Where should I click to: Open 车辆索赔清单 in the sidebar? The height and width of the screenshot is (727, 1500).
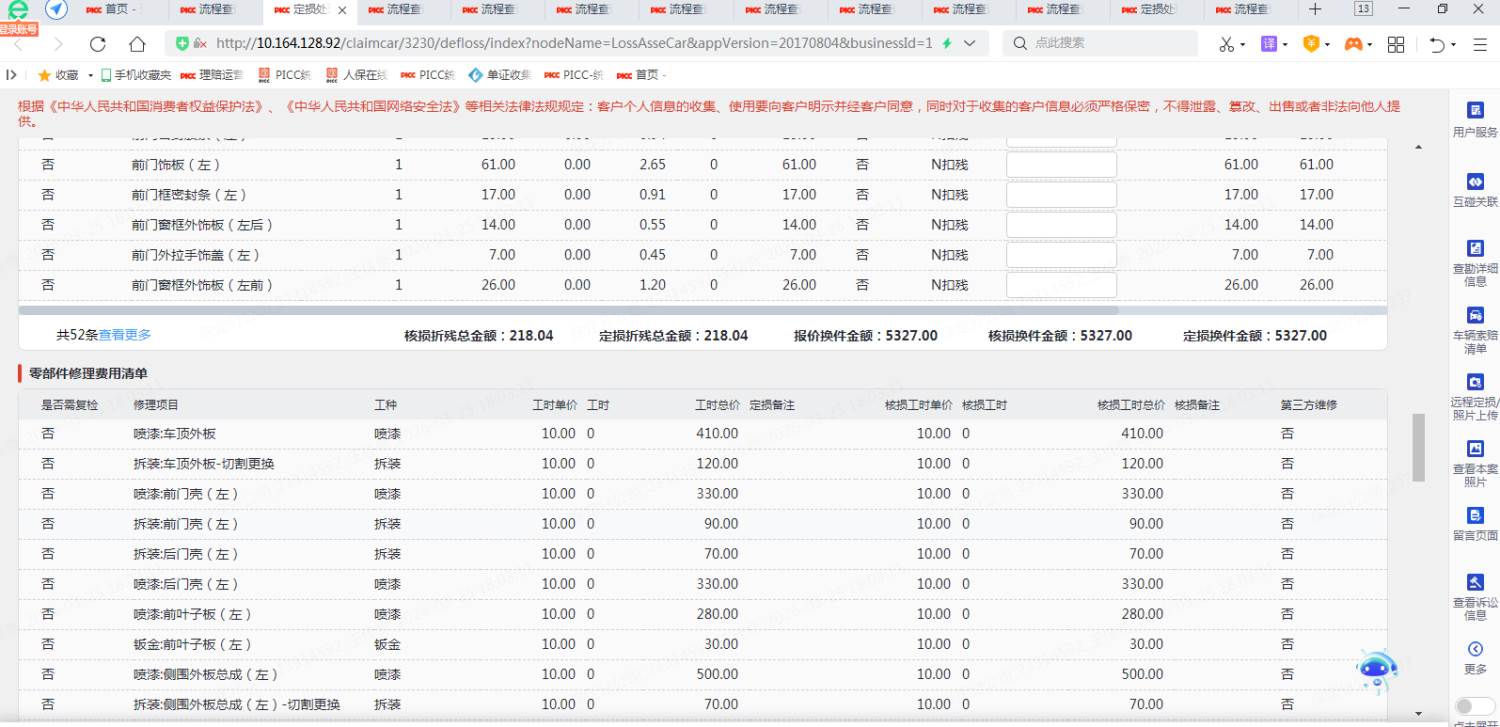point(1474,315)
